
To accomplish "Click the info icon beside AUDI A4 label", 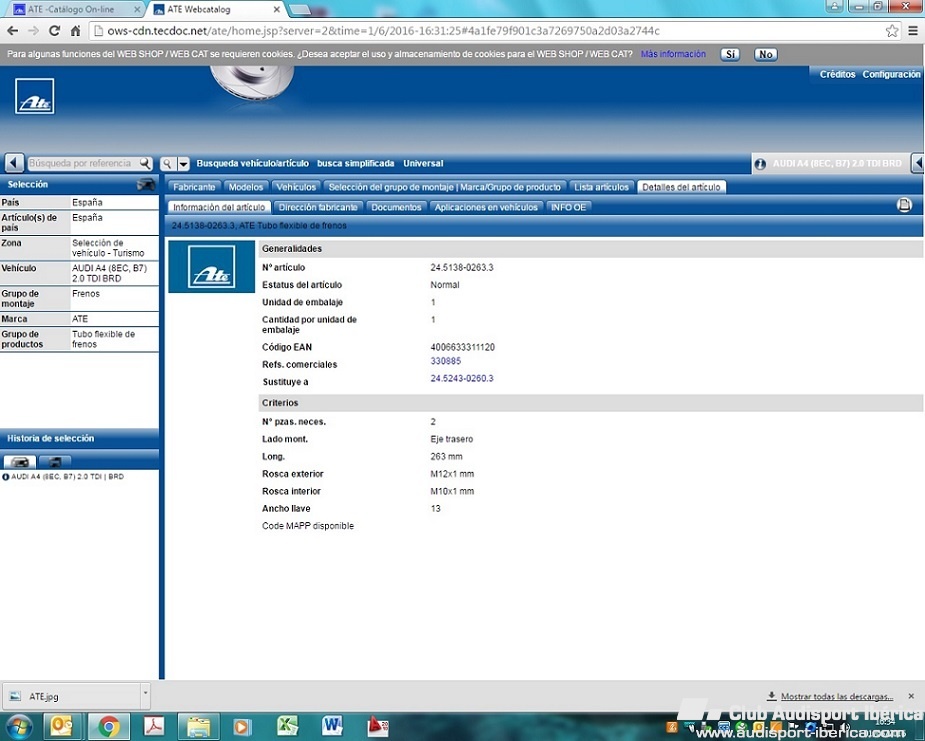I will point(760,164).
